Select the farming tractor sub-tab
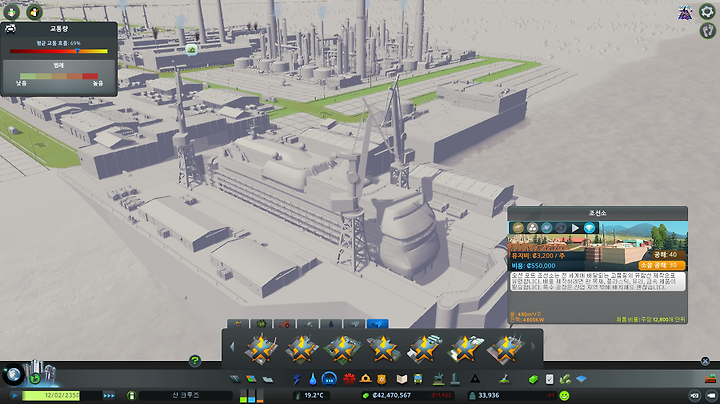The height and width of the screenshot is (404, 720). [285, 324]
